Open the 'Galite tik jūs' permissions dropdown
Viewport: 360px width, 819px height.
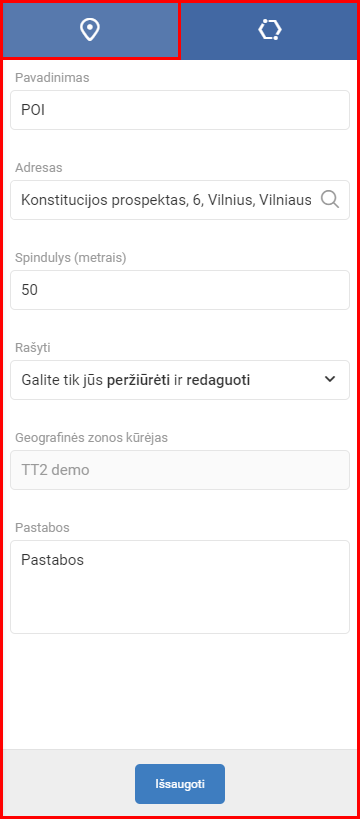pyautogui.click(x=180, y=380)
